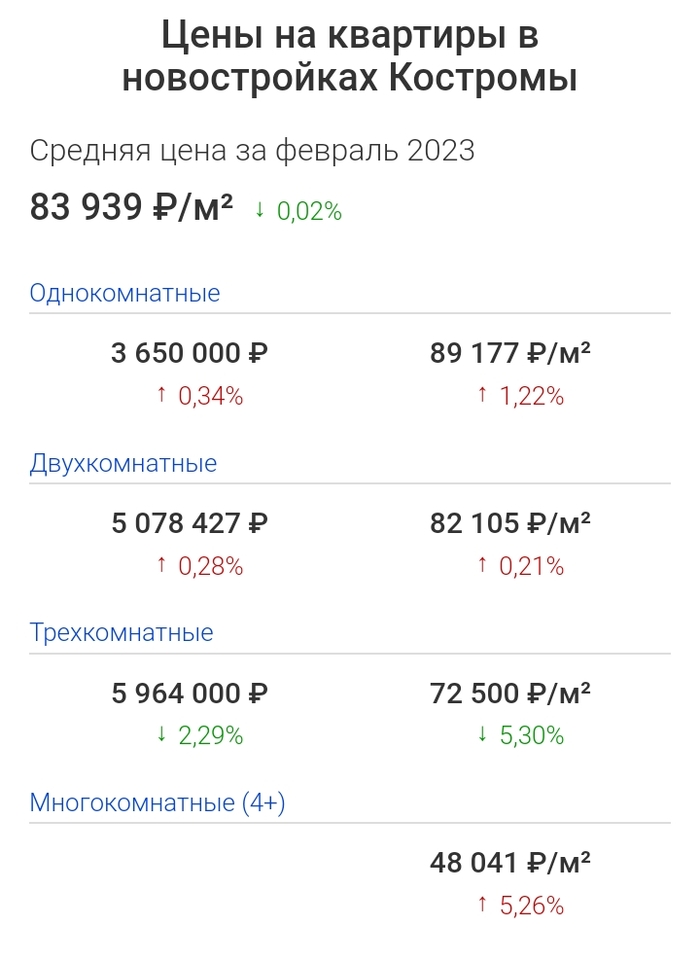The height and width of the screenshot is (961, 700).
Task: Click the red up arrow beside 5,26%
Action: 482,906
